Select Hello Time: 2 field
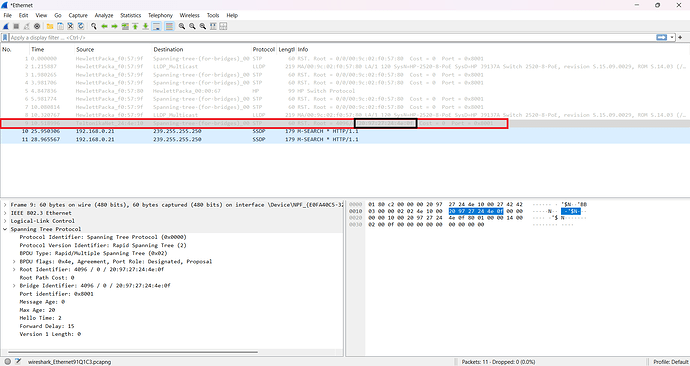 pyautogui.click(x=40, y=318)
